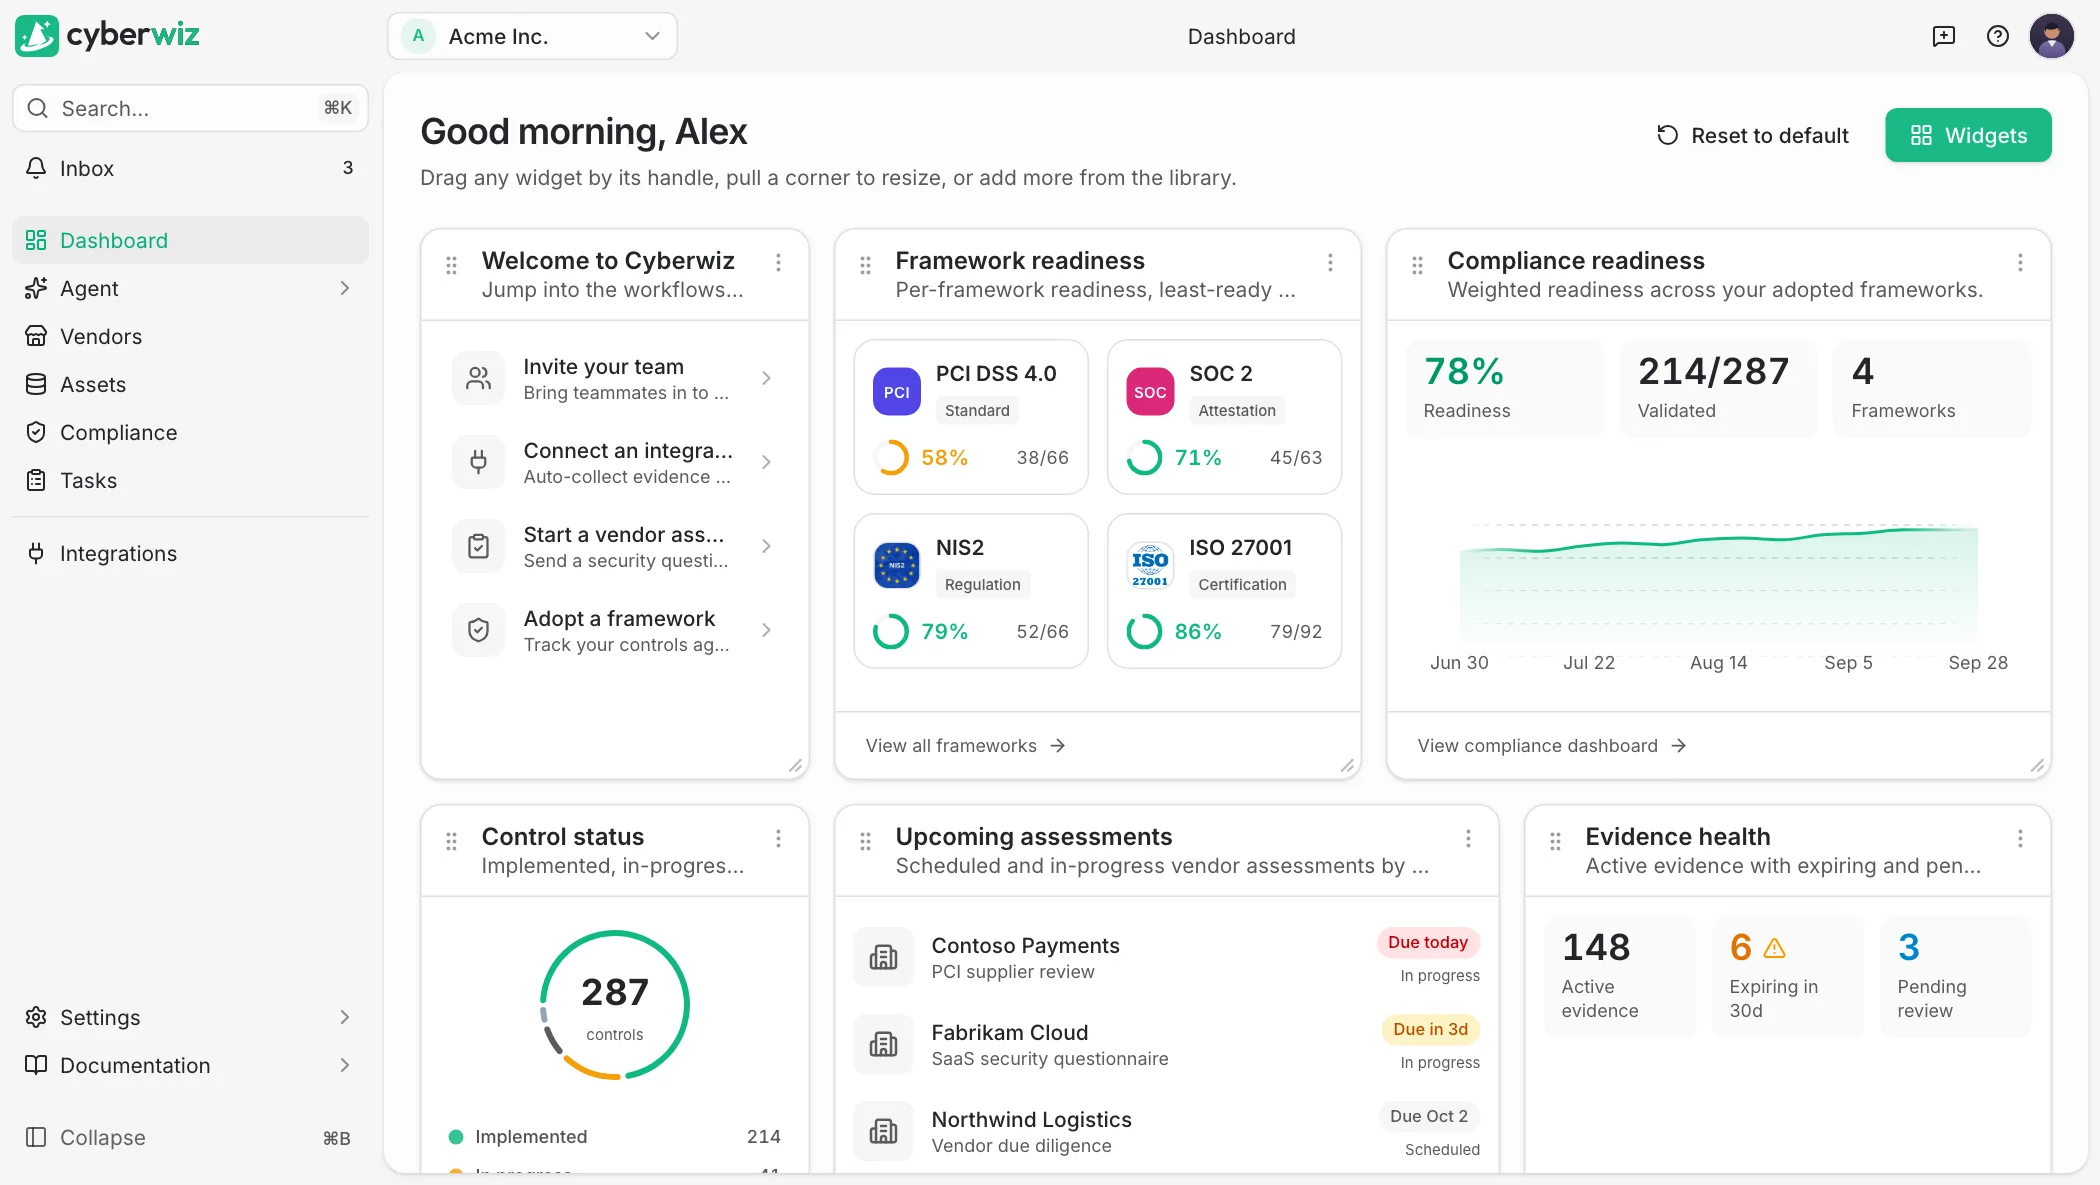The width and height of the screenshot is (2100, 1185).
Task: Open the Invite your team row
Action: coord(614,379)
